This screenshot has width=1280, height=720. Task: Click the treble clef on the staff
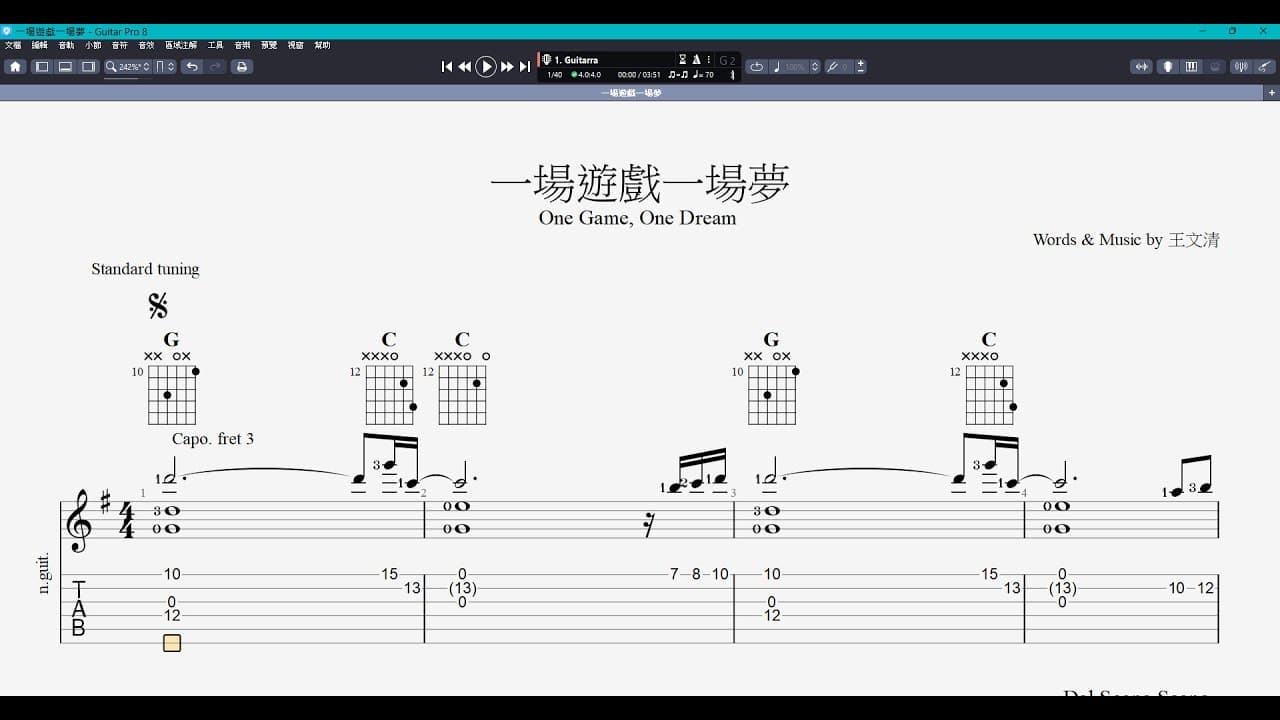(x=78, y=521)
